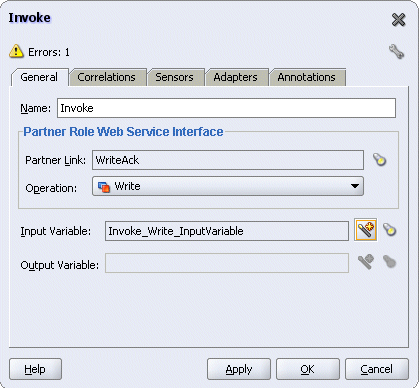Browse partner links with the flashlight icon
The width and height of the screenshot is (419, 388).
point(379,160)
